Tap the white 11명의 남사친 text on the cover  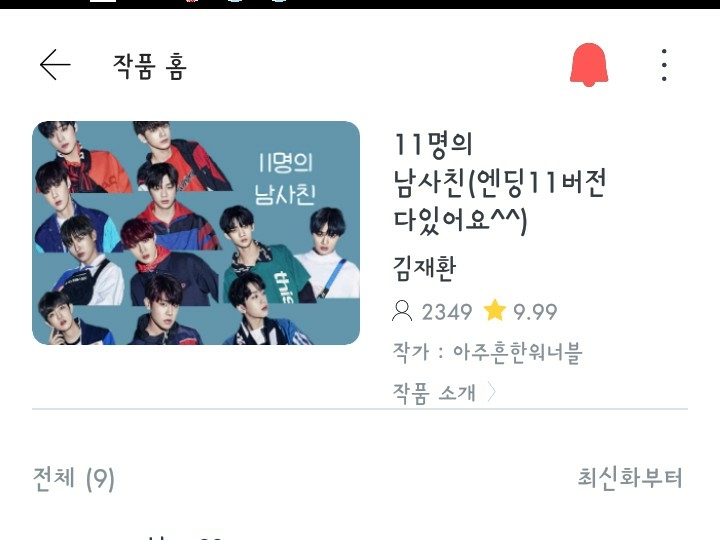pyautogui.click(x=285, y=179)
